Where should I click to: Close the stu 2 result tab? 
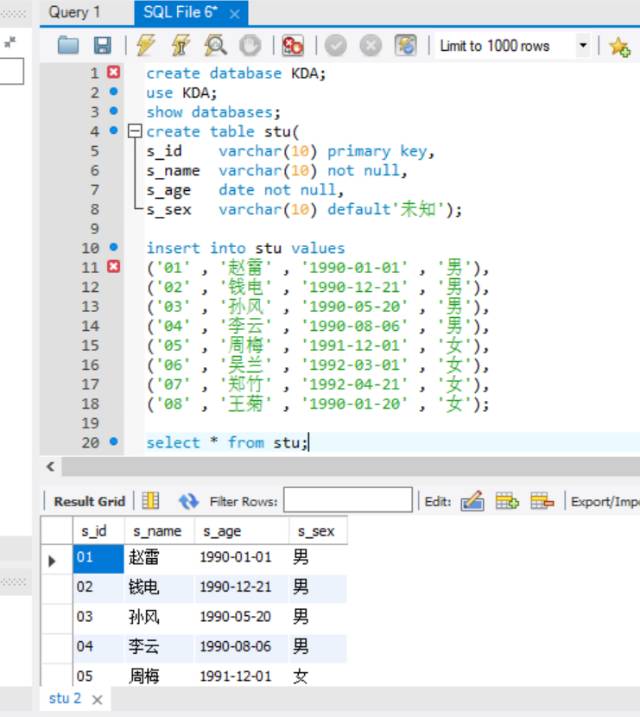[97, 700]
